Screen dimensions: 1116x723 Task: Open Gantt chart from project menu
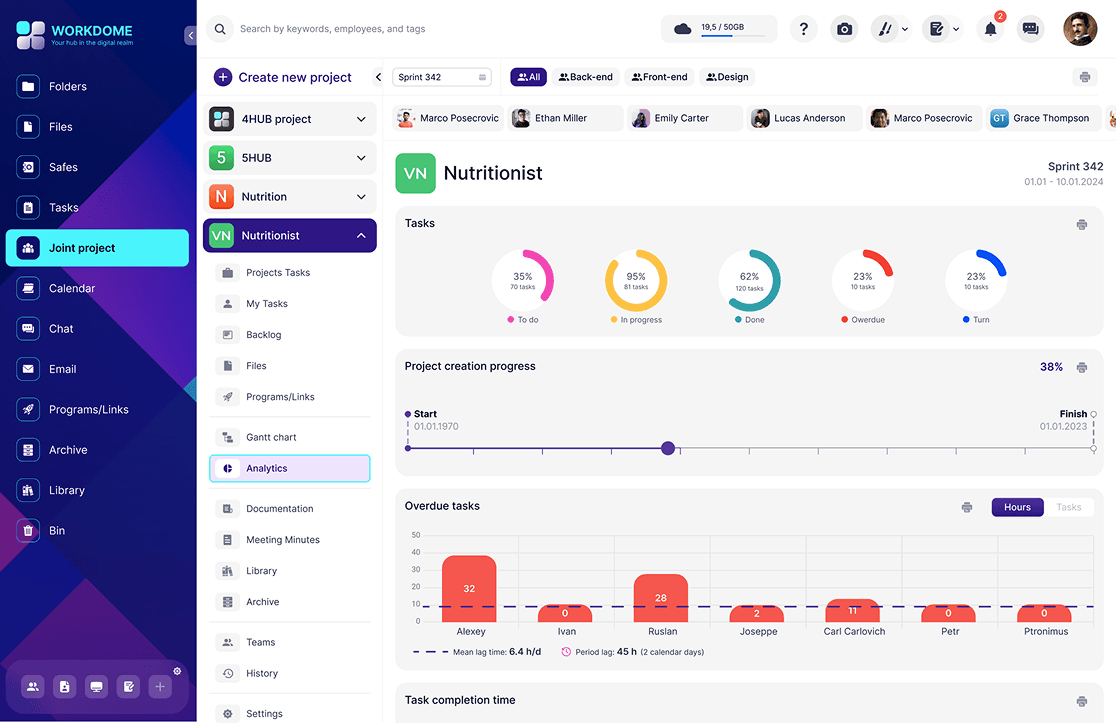pos(271,437)
